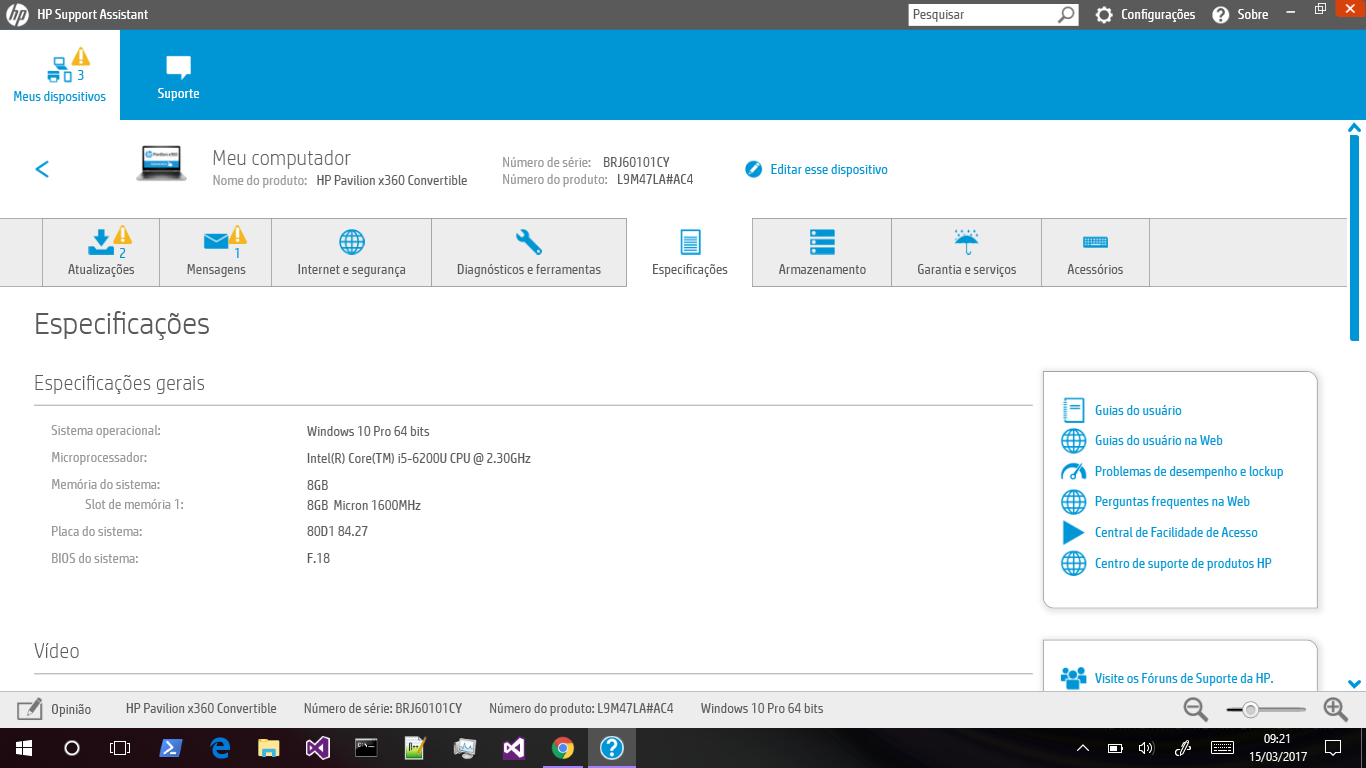Open the Action Center notifications icon
The width and height of the screenshot is (1366, 768).
1333,748
